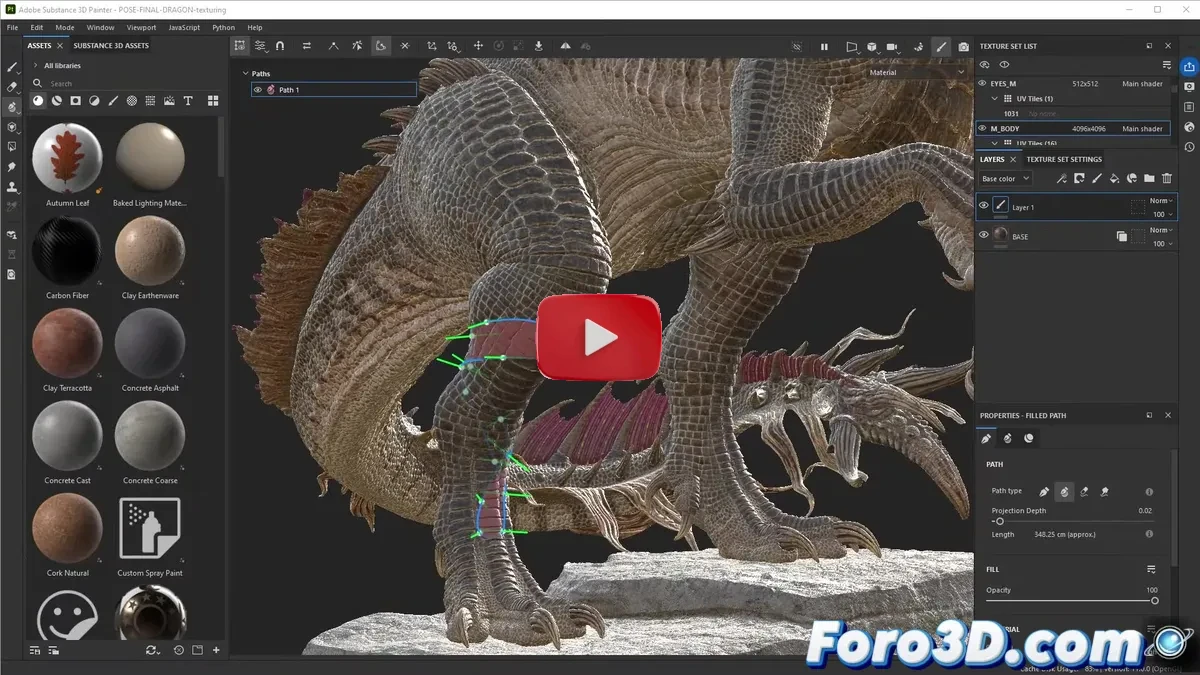The width and height of the screenshot is (1200, 675).
Task: Expand All libraries in Assets panel
Action: 36,66
